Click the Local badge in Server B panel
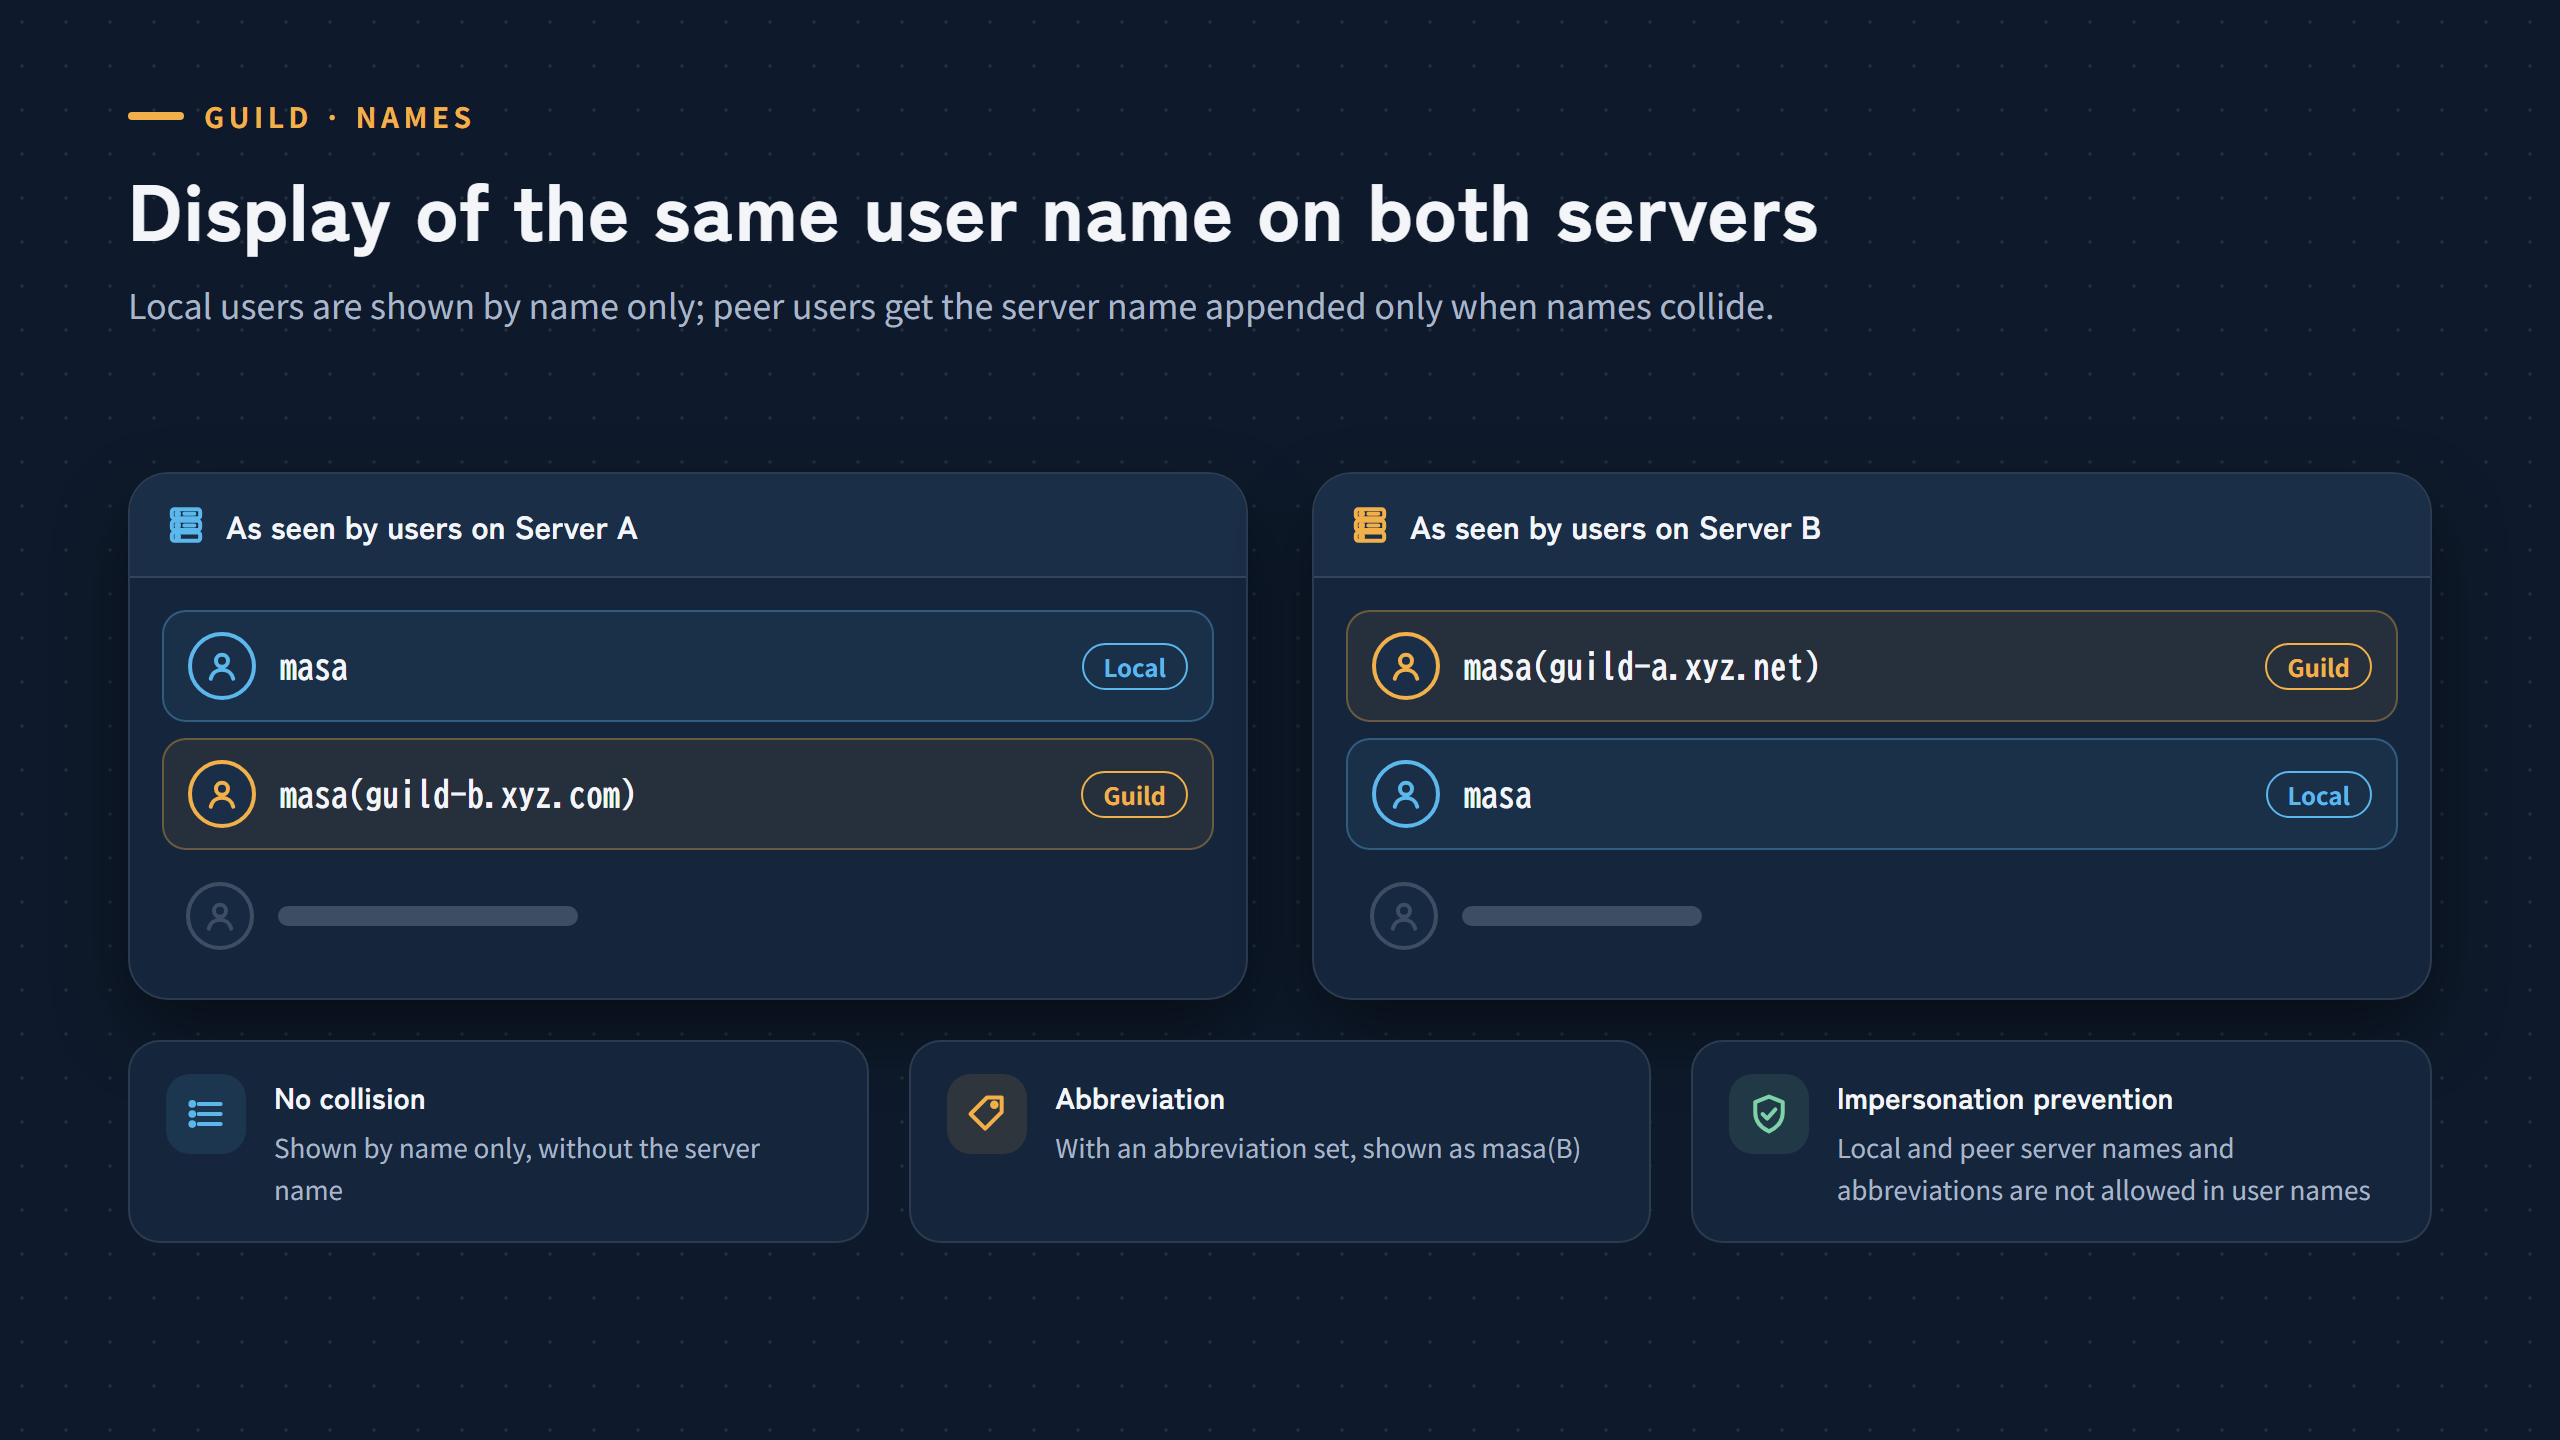2560x1440 pixels. coord(2319,795)
